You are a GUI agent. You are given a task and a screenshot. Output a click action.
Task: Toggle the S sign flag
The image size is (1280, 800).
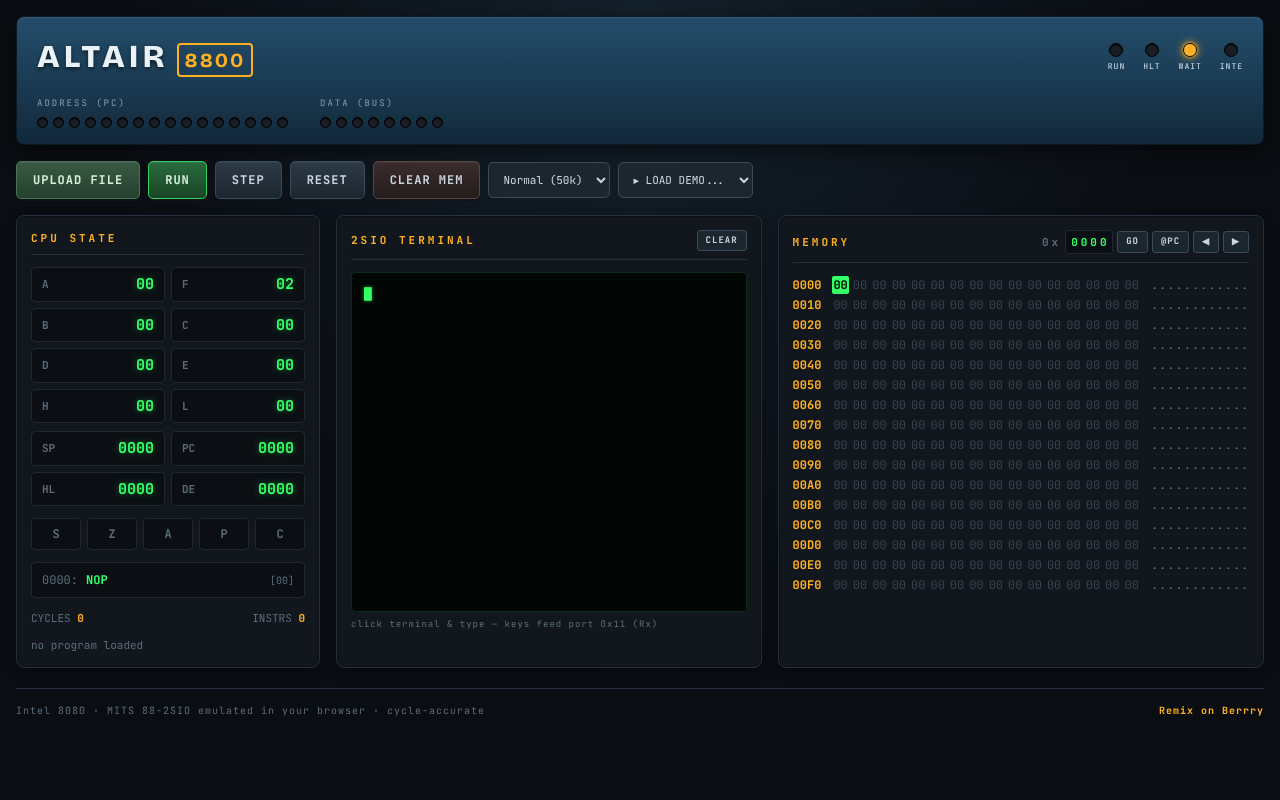point(56,534)
